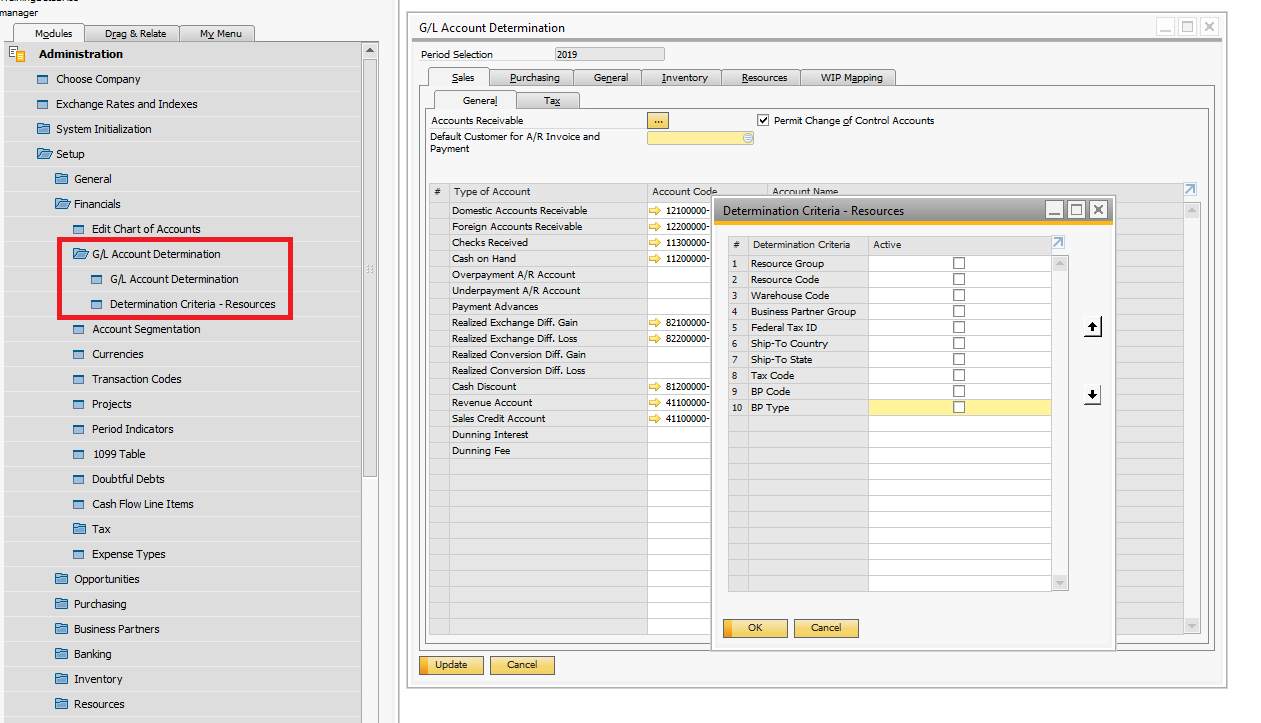Uncheck Permit Change of Control Accounts

(x=764, y=121)
